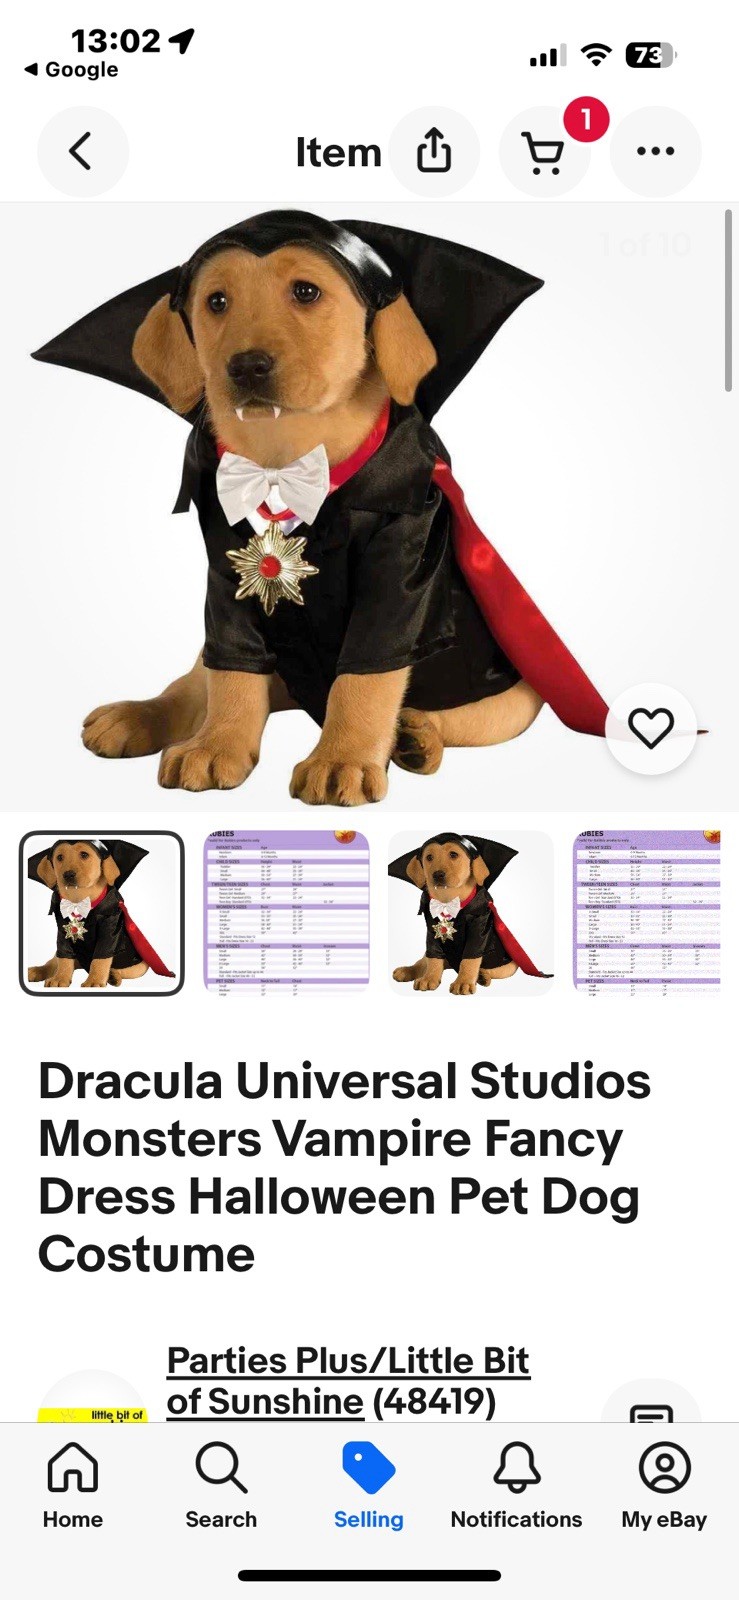739x1600 pixels.
Task: Tap the seller logo avatar
Action: click(x=92, y=1398)
